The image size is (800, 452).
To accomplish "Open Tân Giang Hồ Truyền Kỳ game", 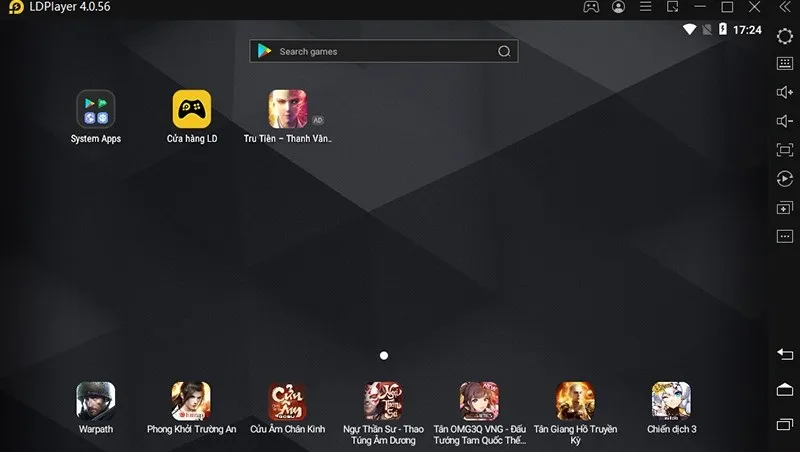I will pos(575,401).
